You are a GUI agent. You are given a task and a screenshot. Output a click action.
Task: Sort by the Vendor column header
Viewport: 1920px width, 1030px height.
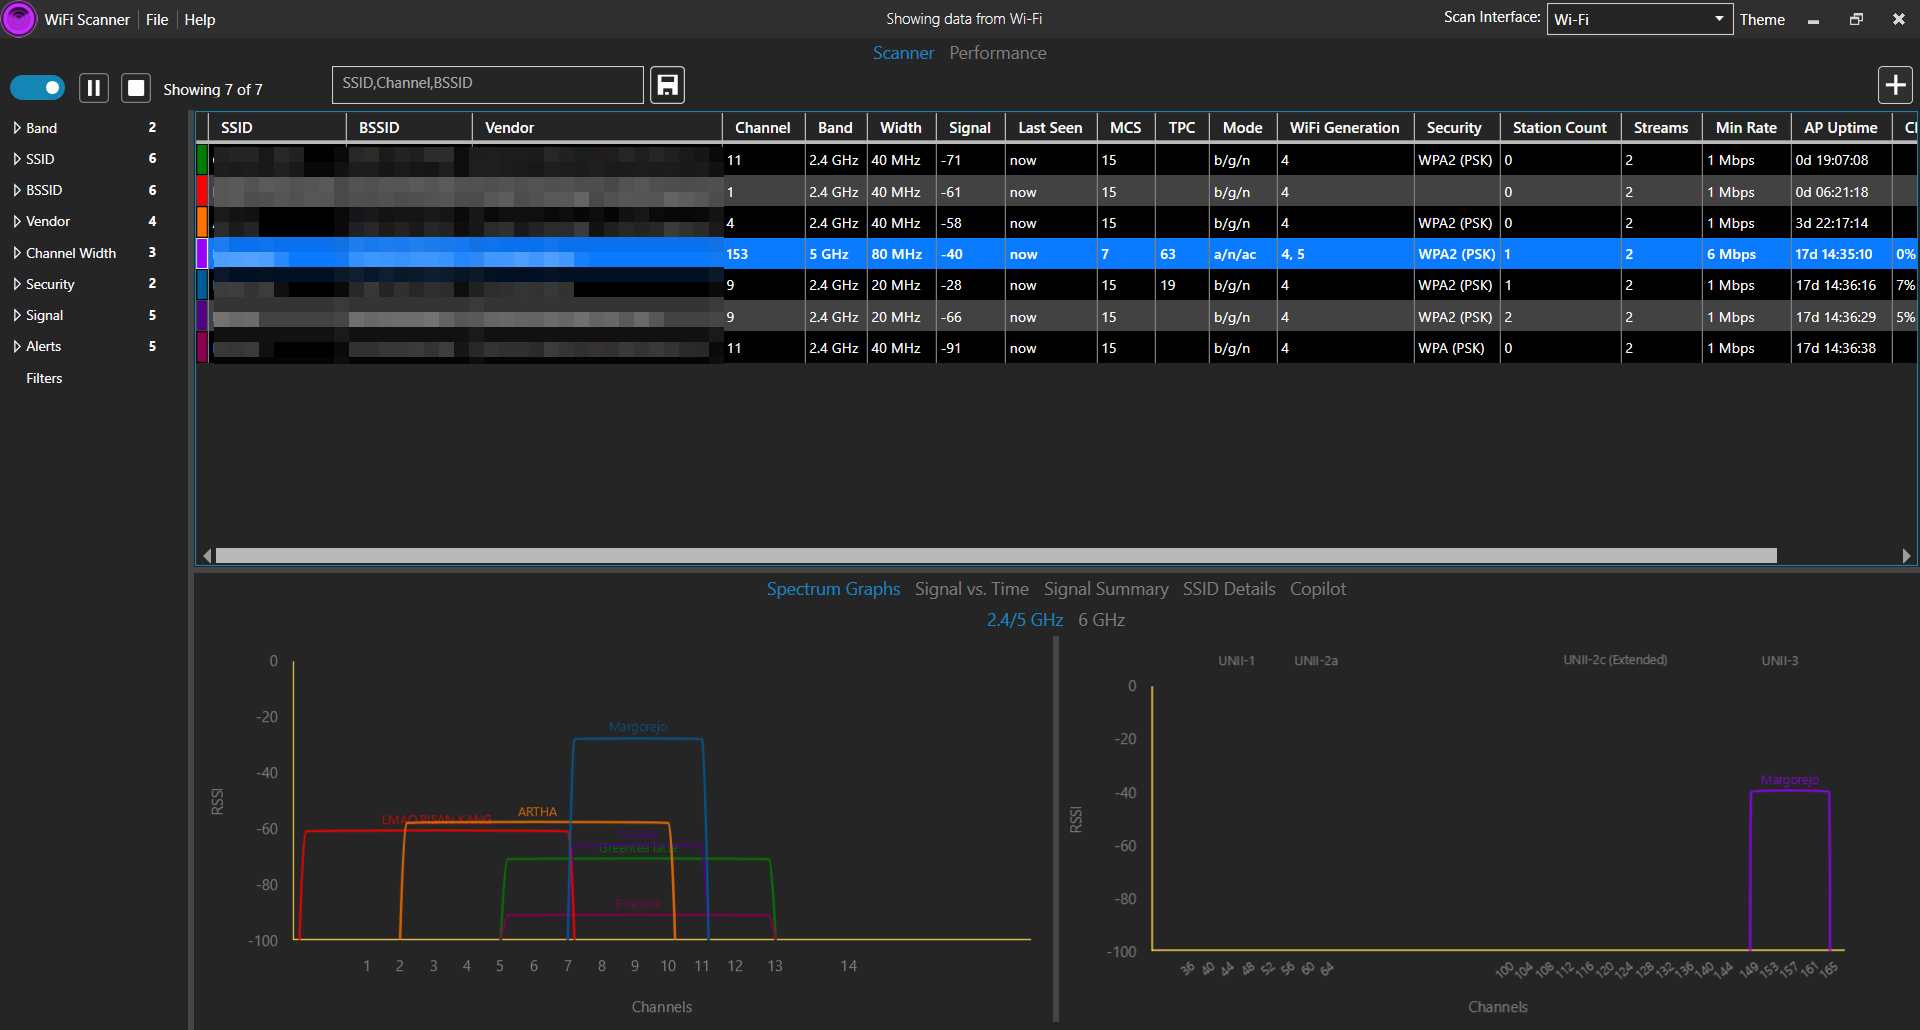coord(597,127)
